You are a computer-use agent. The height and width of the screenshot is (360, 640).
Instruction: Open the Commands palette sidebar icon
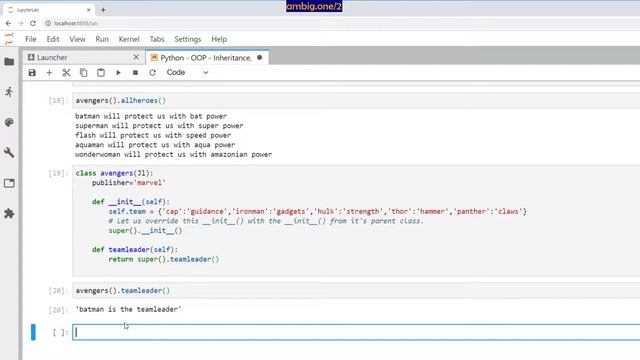9,122
